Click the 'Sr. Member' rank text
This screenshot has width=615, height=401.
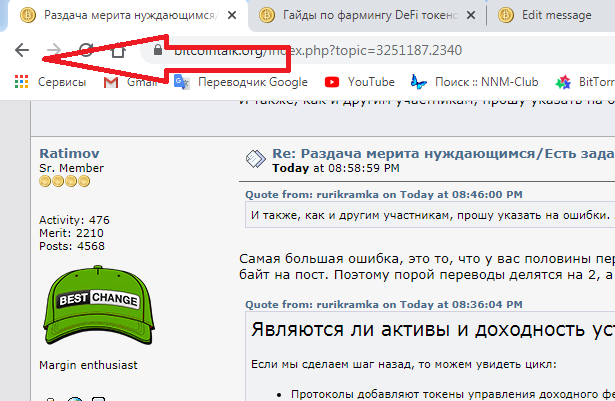(71, 168)
